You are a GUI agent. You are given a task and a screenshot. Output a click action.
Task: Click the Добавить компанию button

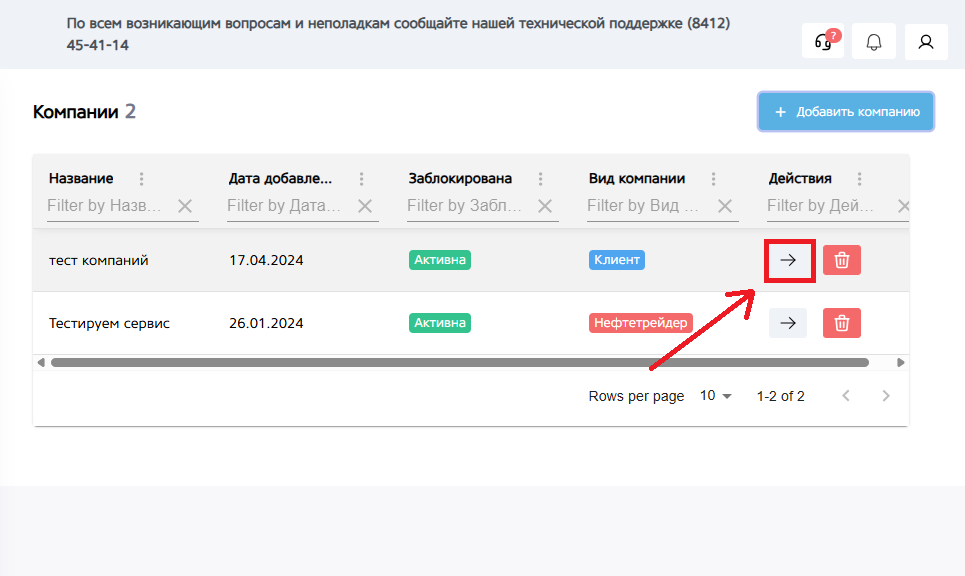(x=846, y=111)
